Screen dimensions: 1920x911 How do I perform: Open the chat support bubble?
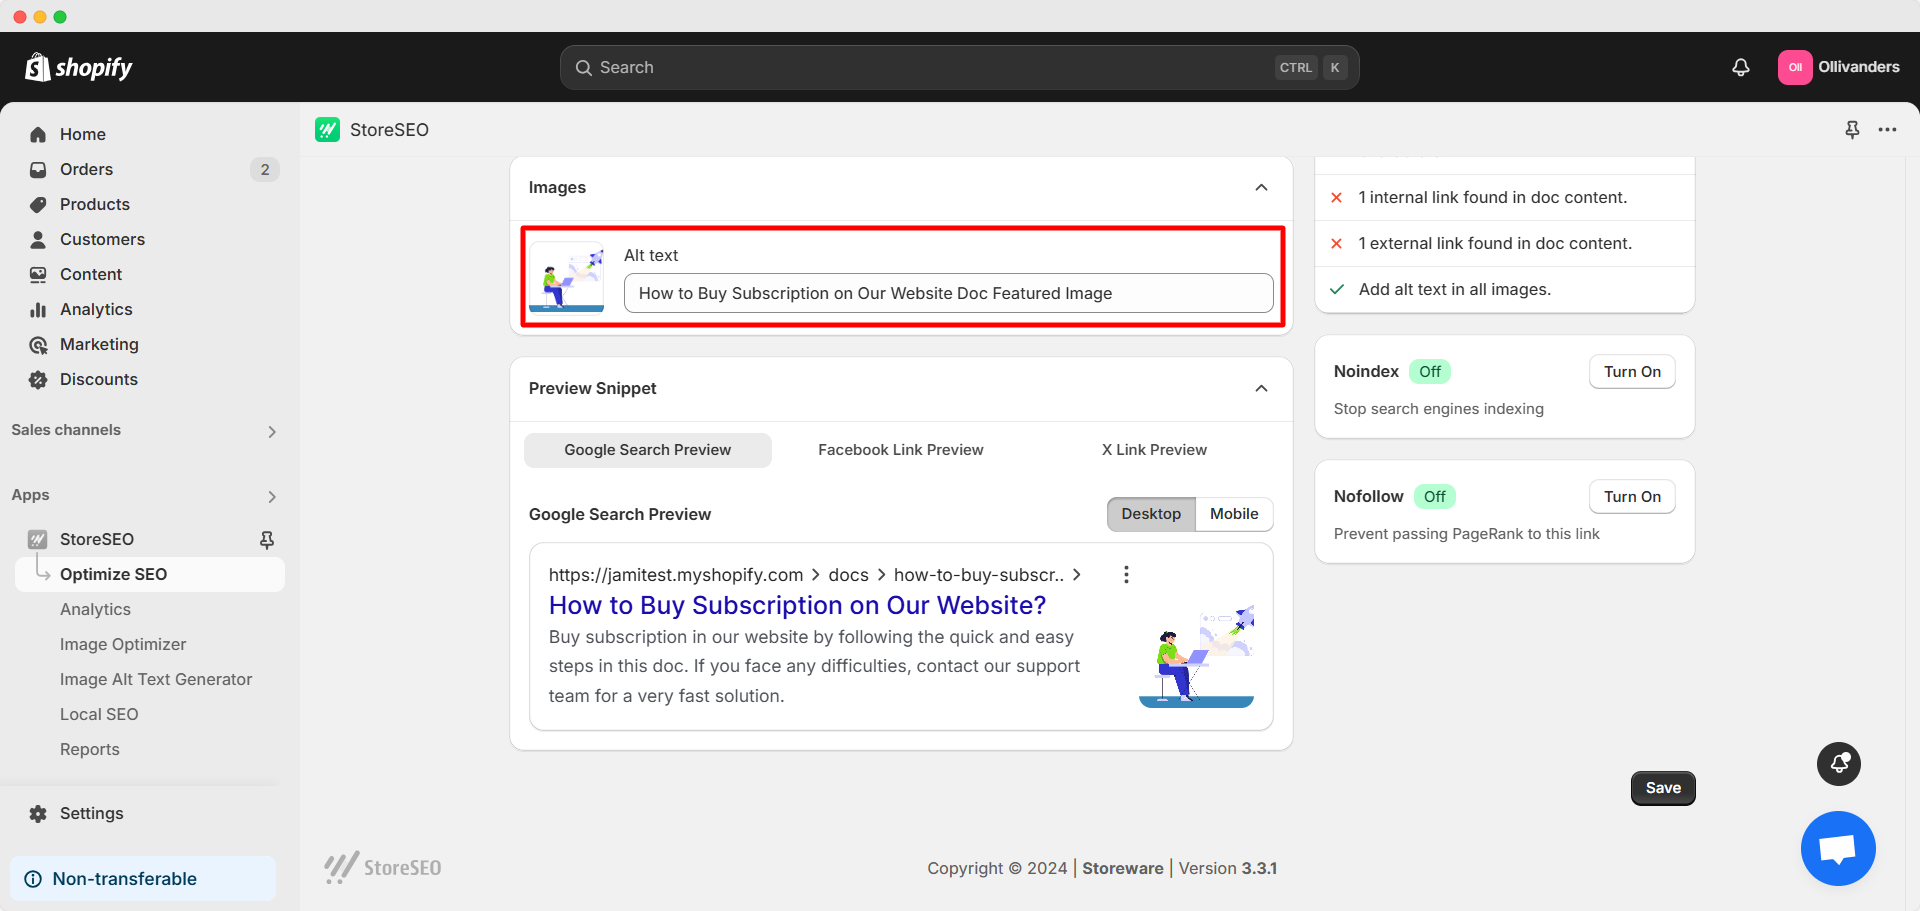click(1838, 848)
